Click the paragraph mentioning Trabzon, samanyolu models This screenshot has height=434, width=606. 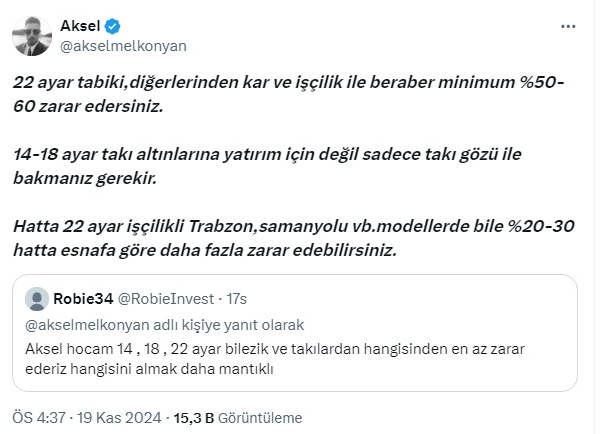(290, 239)
